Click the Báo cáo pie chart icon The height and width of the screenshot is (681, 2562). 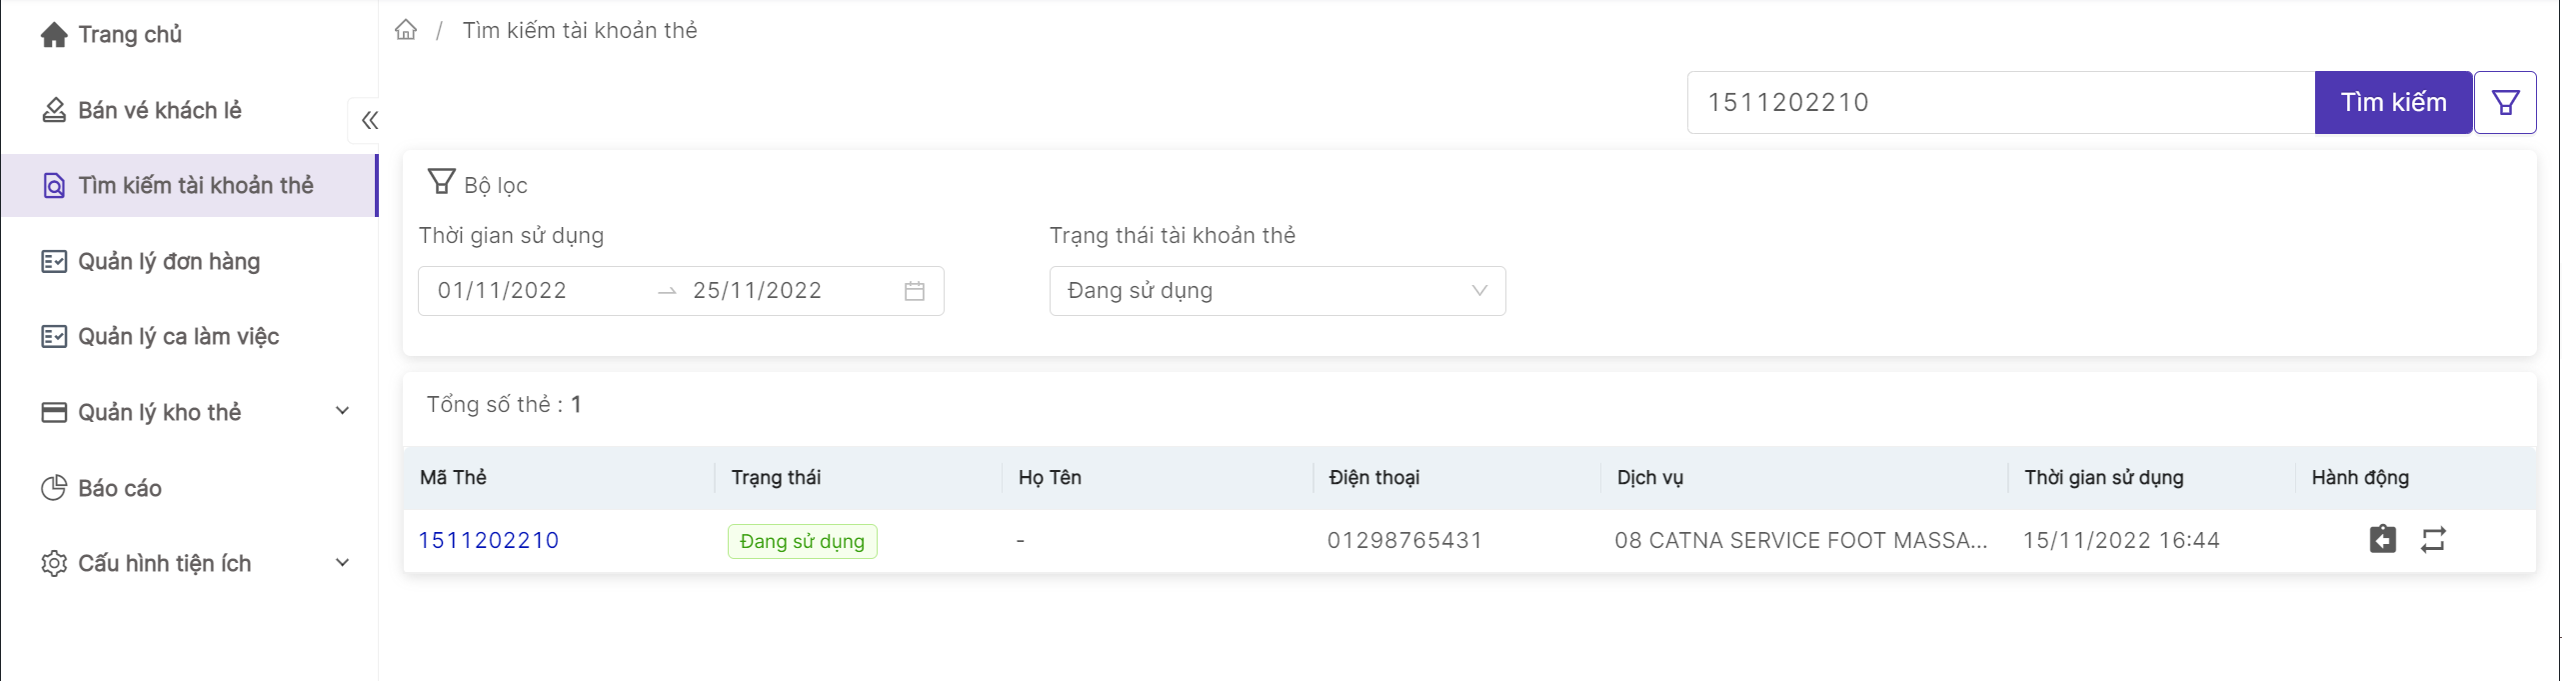tap(54, 488)
